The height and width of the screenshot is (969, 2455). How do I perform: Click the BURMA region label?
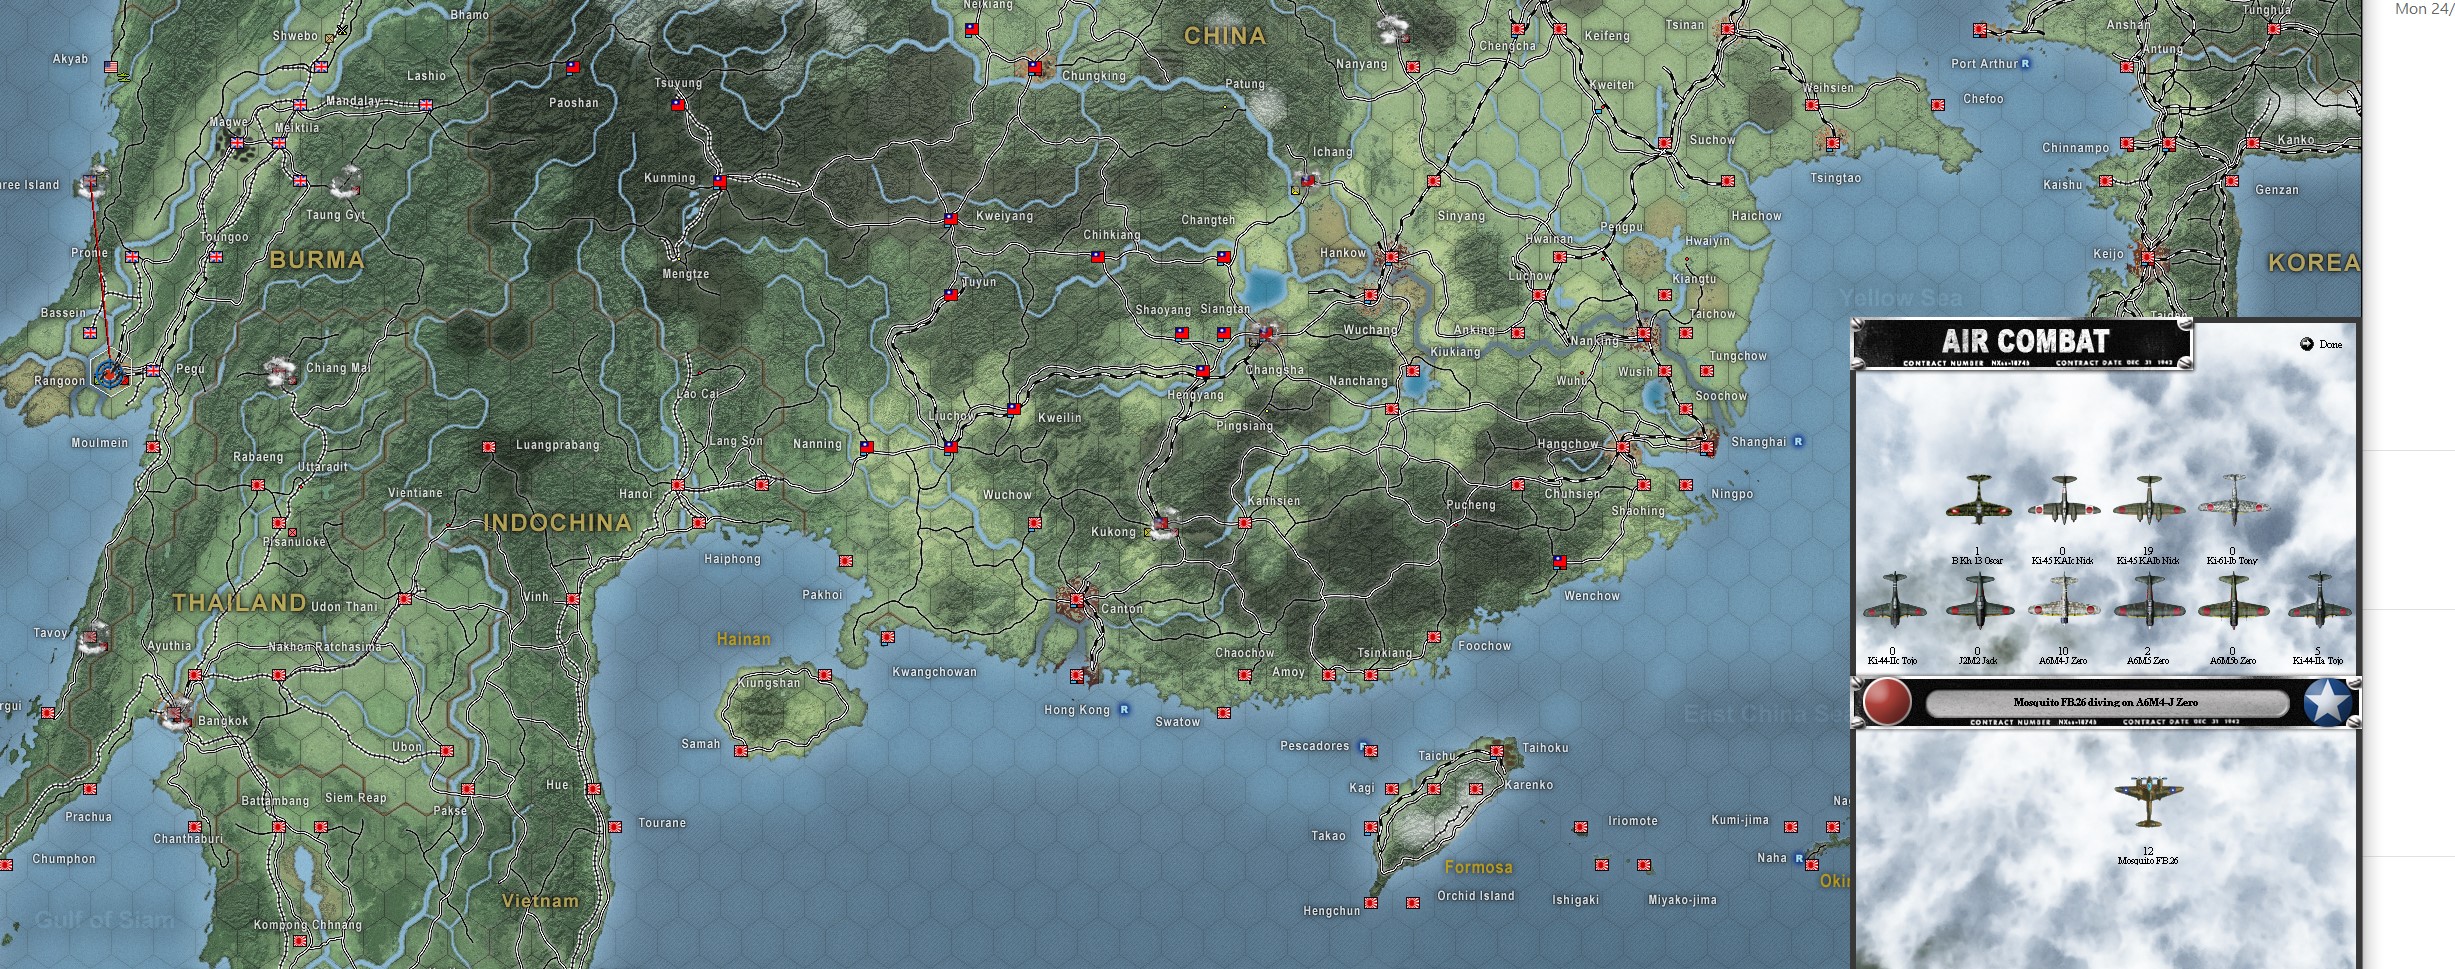pyautogui.click(x=317, y=260)
